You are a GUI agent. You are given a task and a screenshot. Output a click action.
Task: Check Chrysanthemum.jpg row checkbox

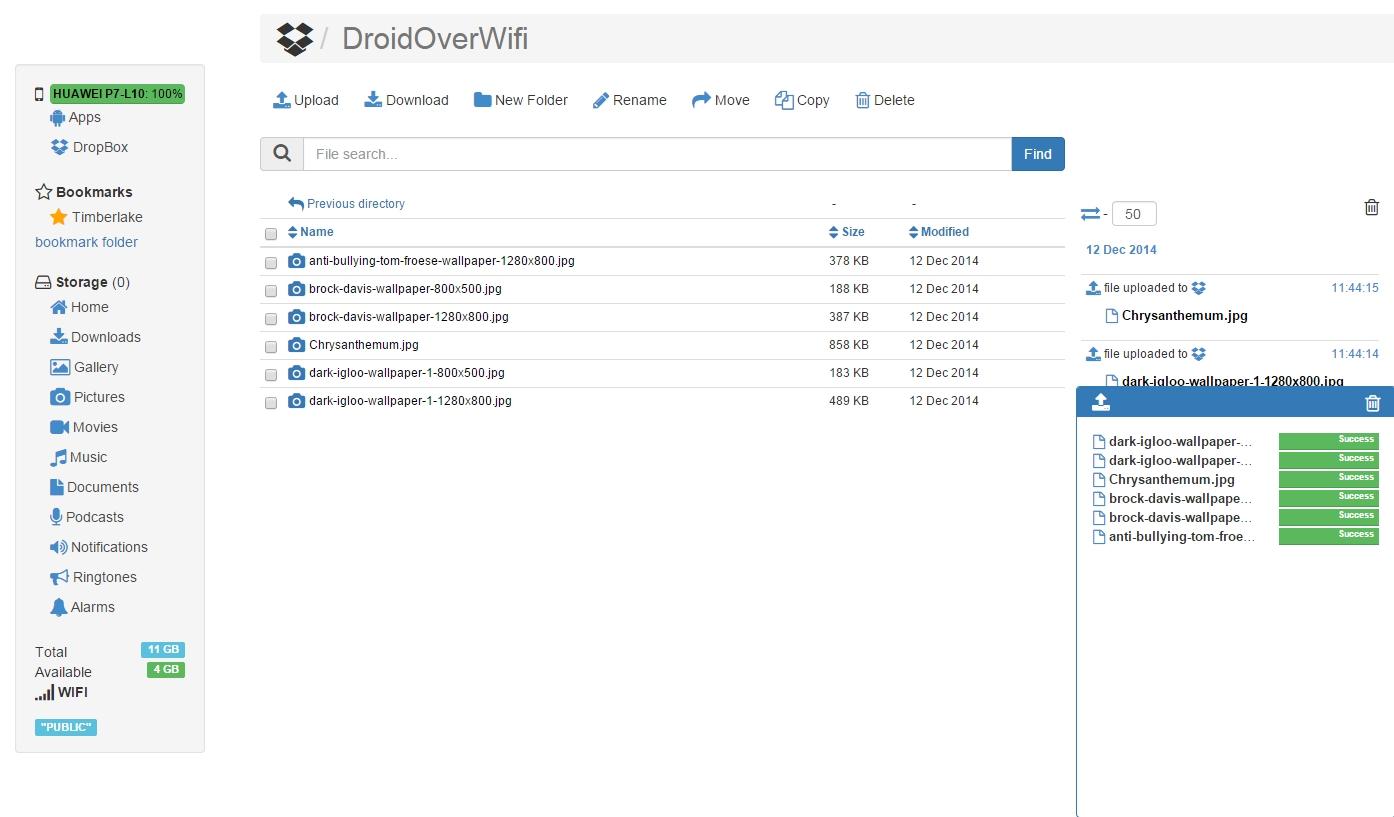[271, 346]
